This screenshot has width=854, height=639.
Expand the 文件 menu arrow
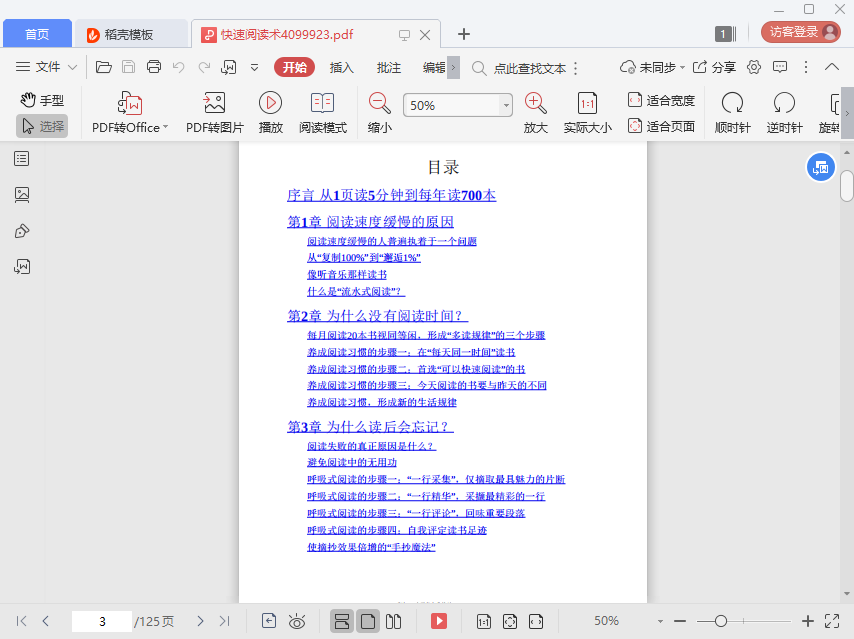pyautogui.click(x=72, y=67)
